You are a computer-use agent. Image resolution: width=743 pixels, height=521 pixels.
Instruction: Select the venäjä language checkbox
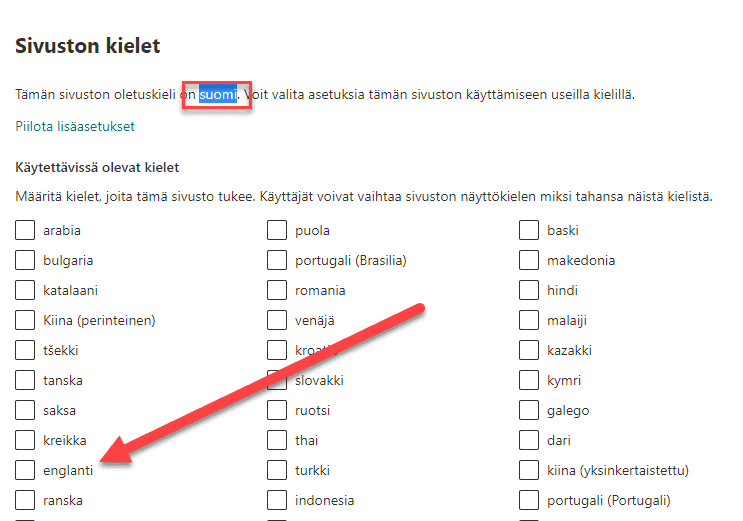(x=277, y=321)
